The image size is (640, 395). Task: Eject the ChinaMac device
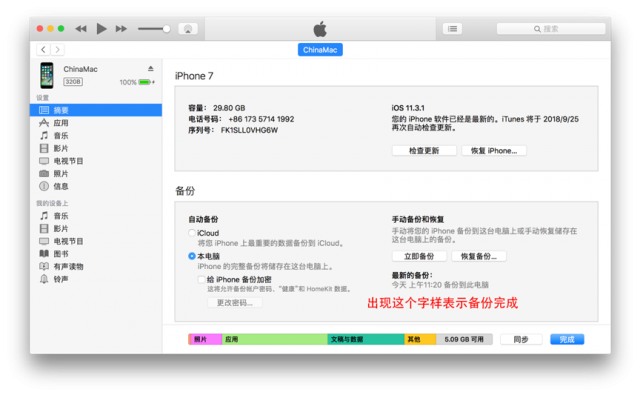151,69
